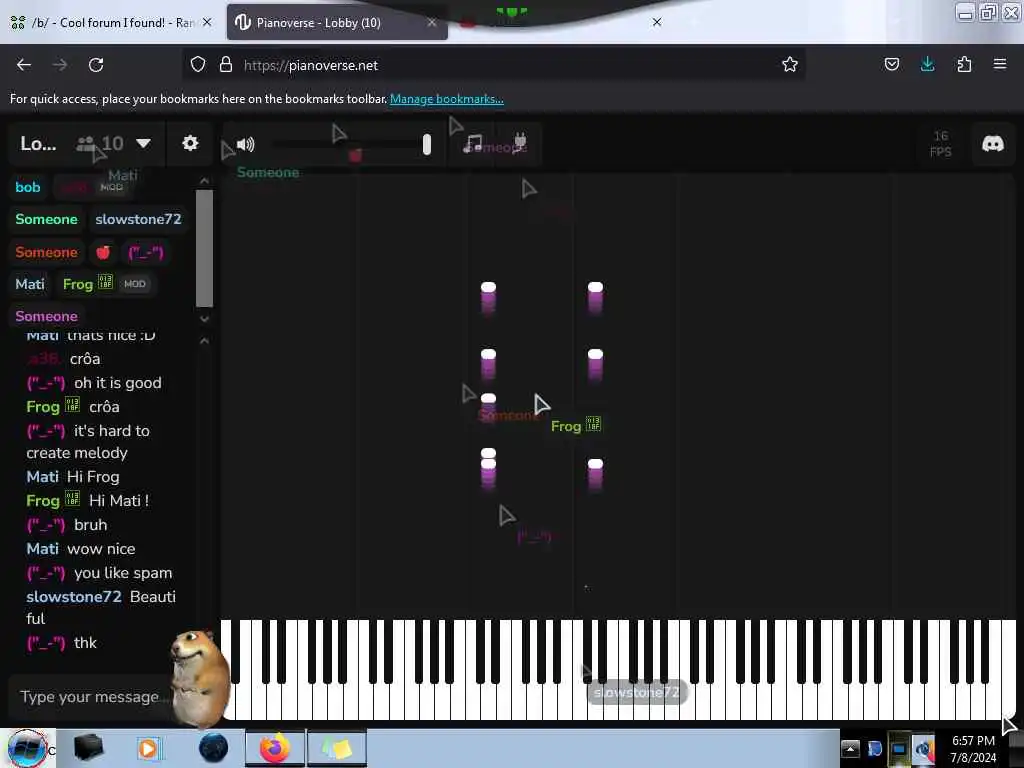Click chat message "oh it is good"

(x=118, y=383)
